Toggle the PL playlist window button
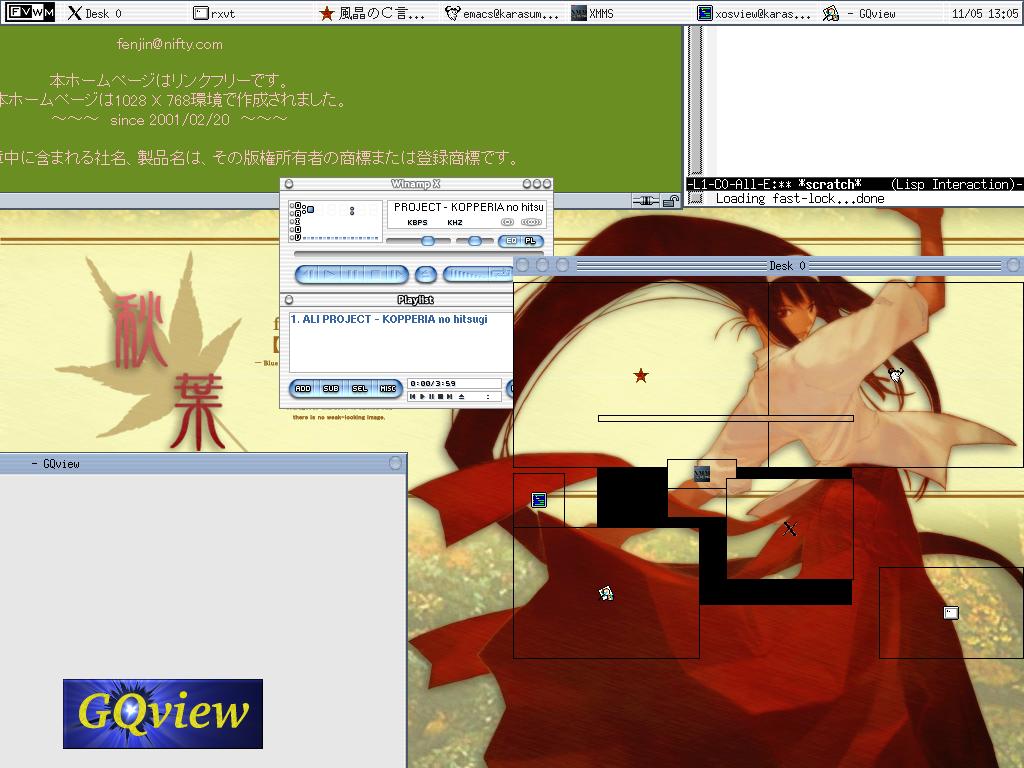The width and height of the screenshot is (1024, 768). [x=530, y=241]
